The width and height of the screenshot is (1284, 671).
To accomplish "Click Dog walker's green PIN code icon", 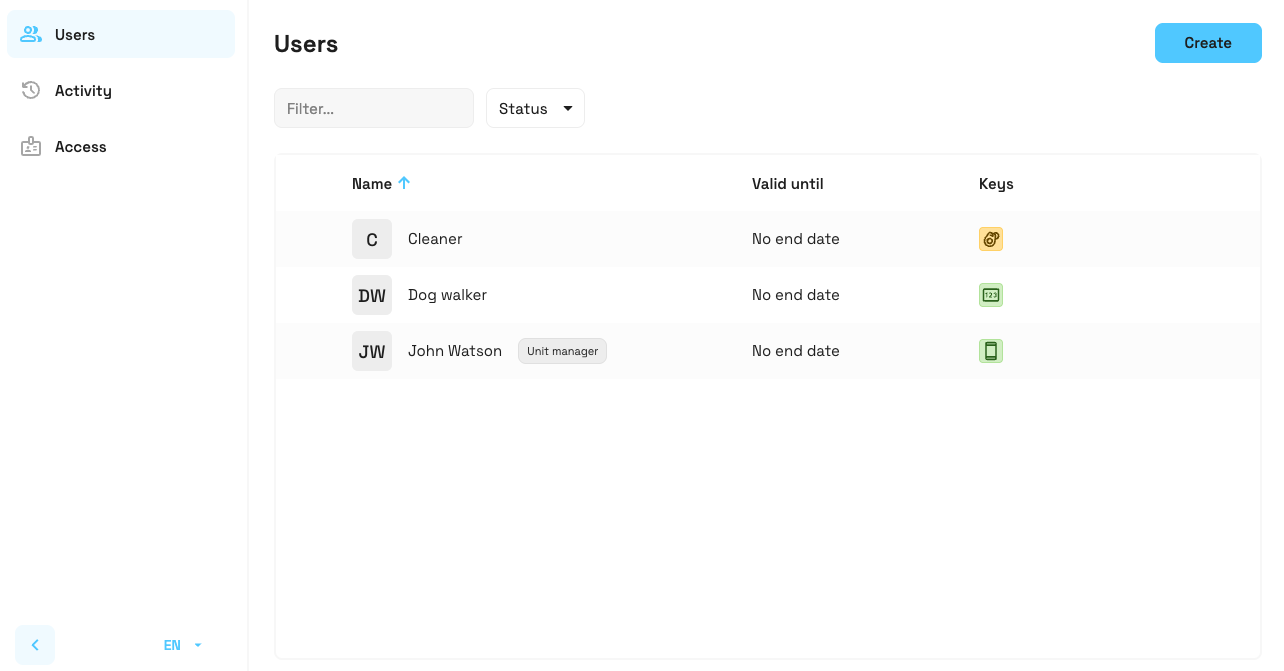I will (991, 295).
